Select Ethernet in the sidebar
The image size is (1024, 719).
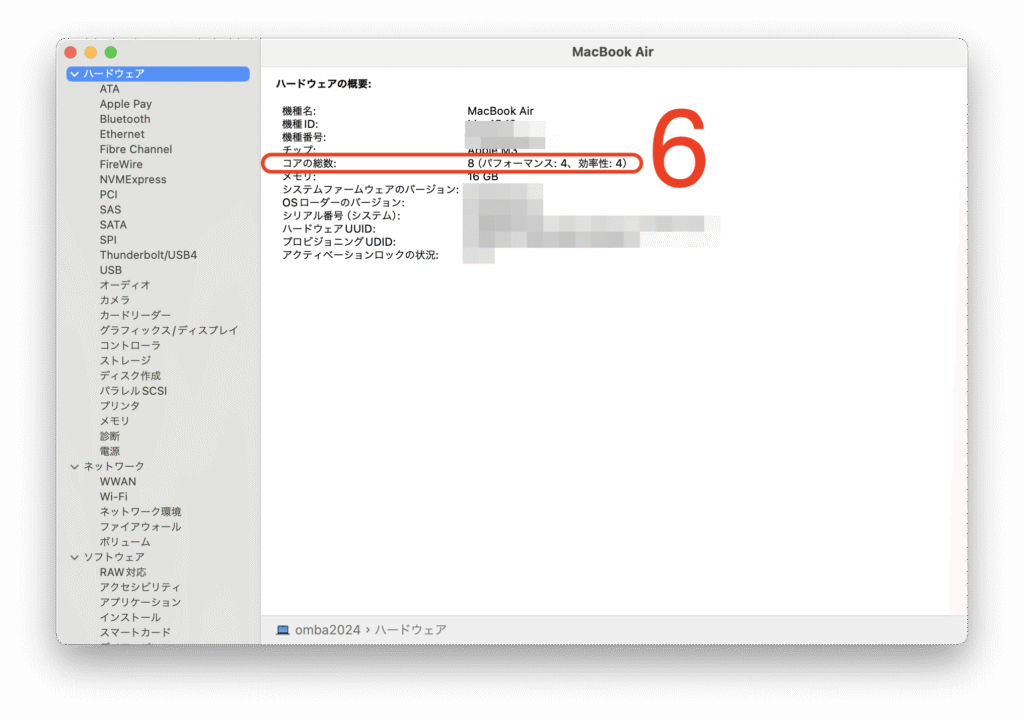click(x=122, y=134)
